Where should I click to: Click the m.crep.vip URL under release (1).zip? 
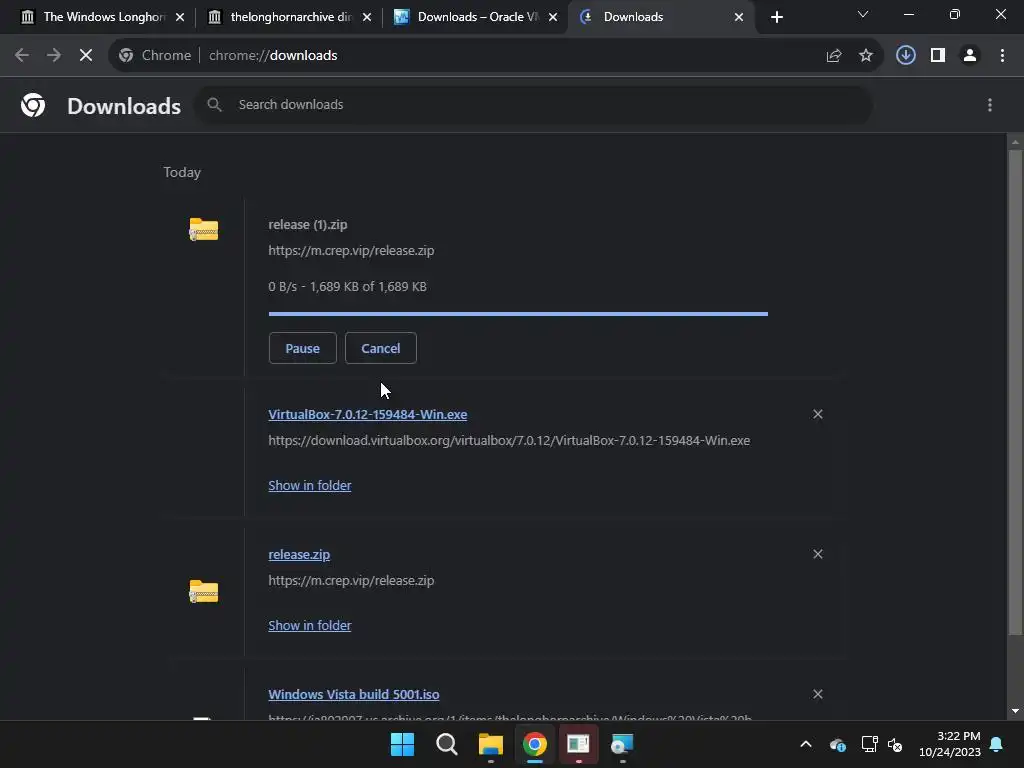point(351,250)
